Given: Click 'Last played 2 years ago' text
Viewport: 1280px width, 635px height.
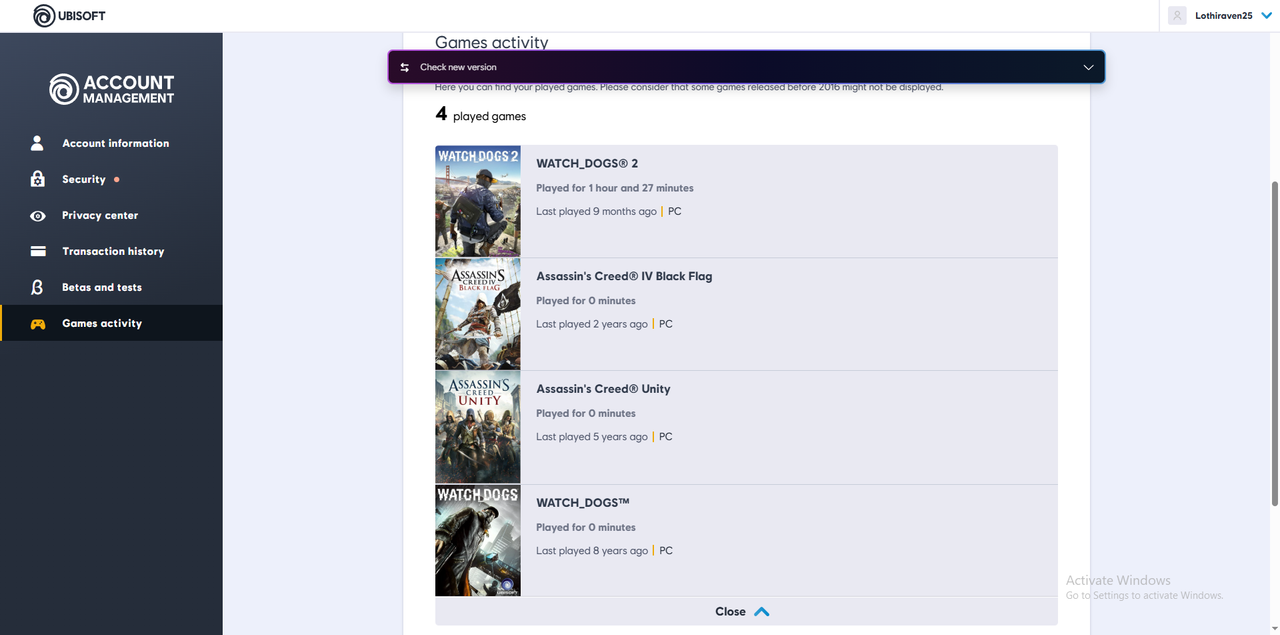Looking at the screenshot, I should 592,324.
